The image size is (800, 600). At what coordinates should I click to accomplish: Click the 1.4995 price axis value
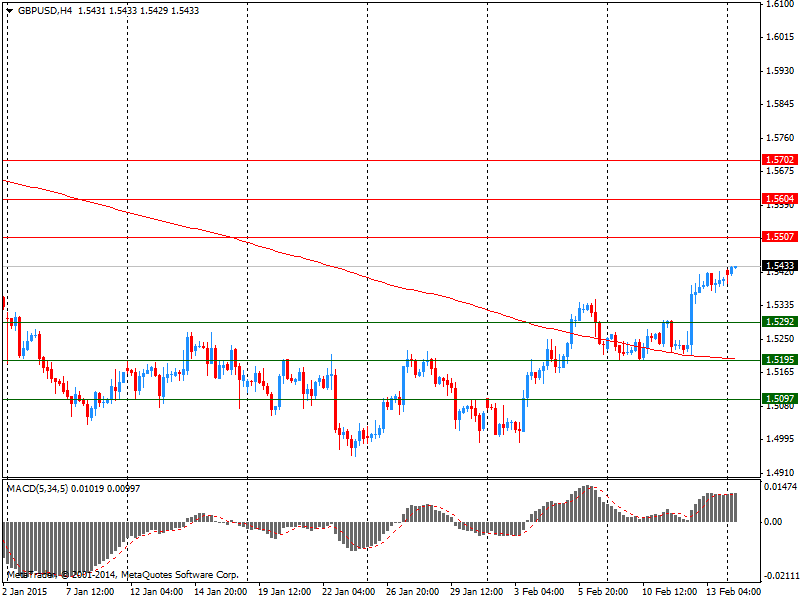780,439
